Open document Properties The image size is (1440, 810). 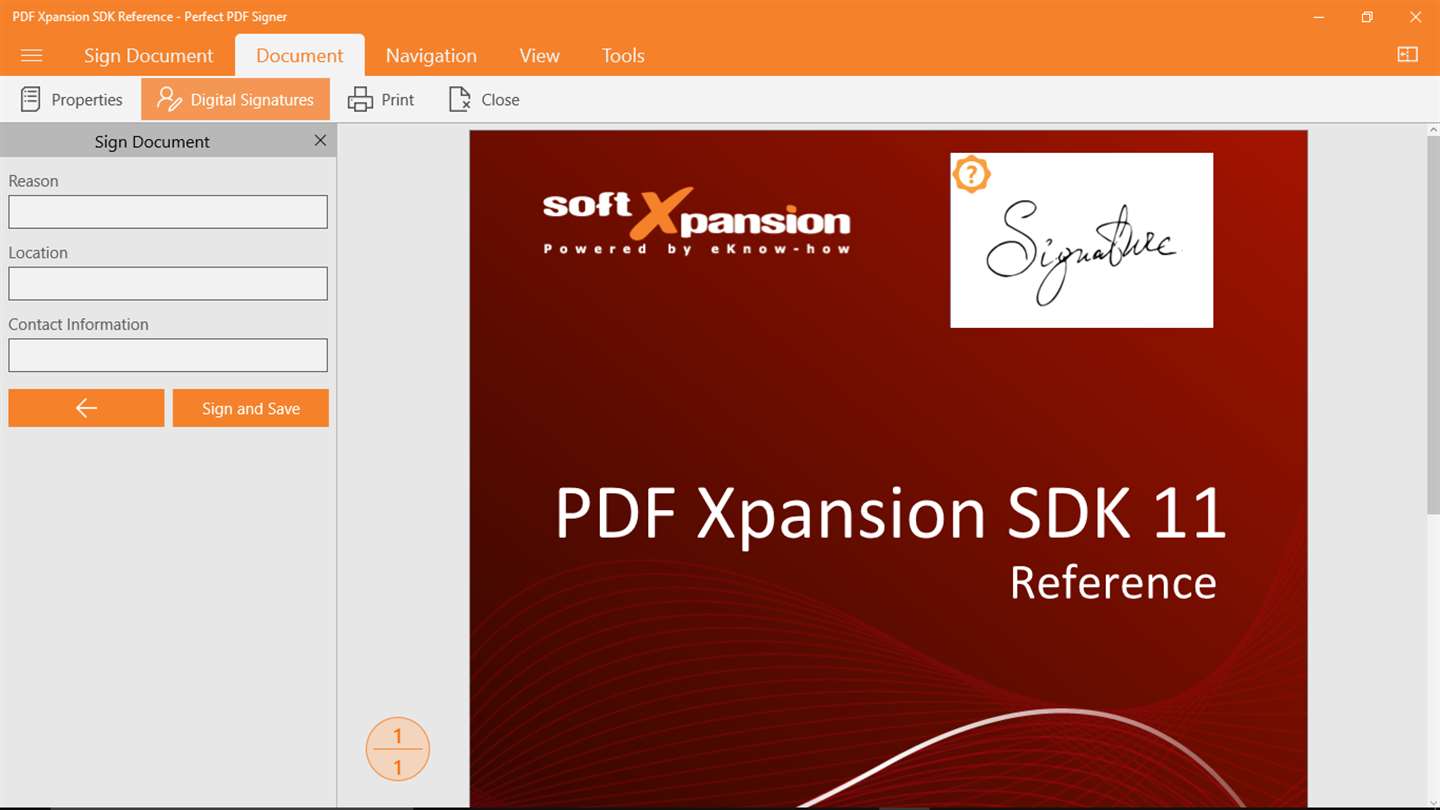pos(72,100)
